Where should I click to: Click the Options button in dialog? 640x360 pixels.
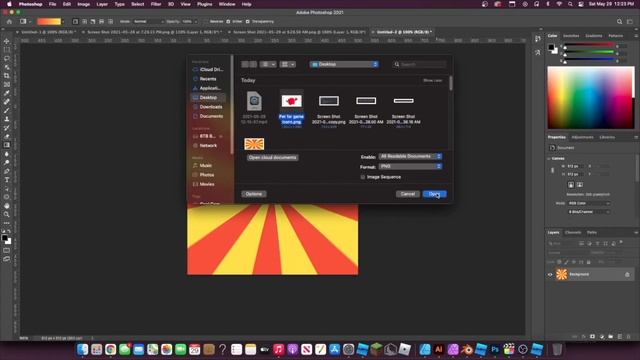(254, 194)
